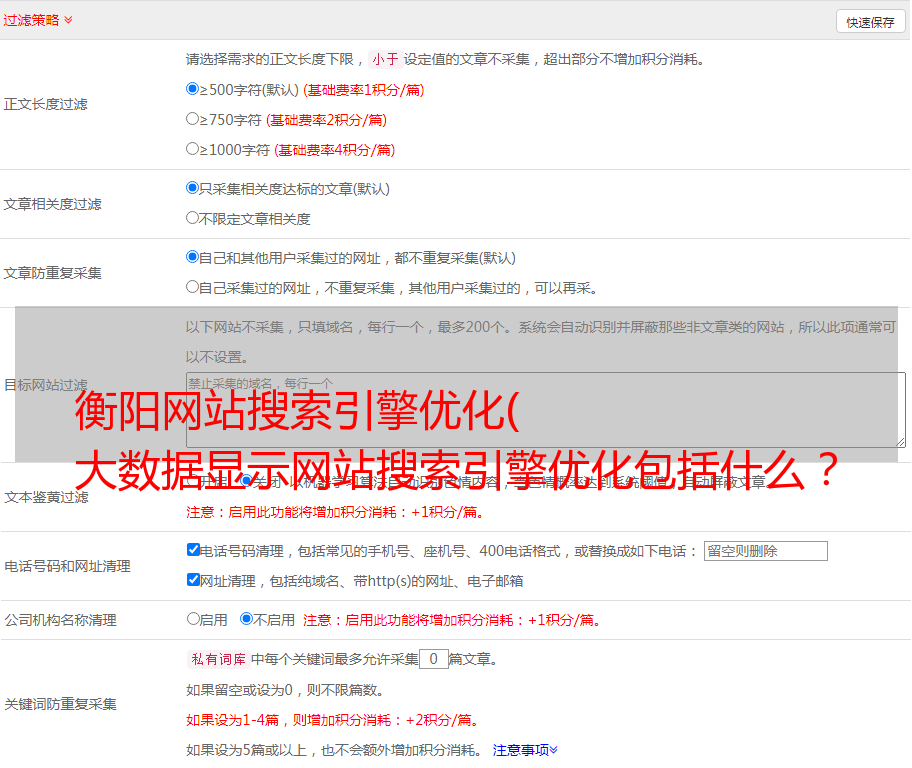Select 不启用 for 公司机构名称清理
This screenshot has width=912, height=768.
(x=246, y=619)
